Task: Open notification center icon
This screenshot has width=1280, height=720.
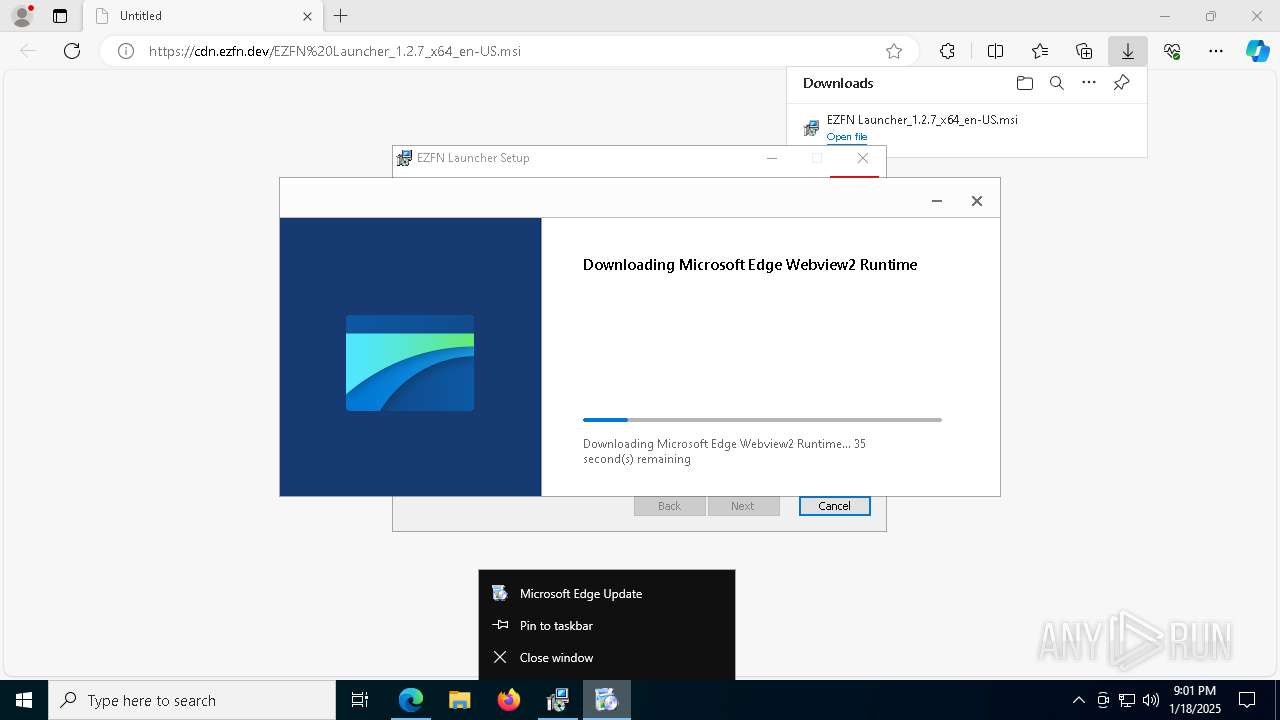Action: click(1247, 700)
